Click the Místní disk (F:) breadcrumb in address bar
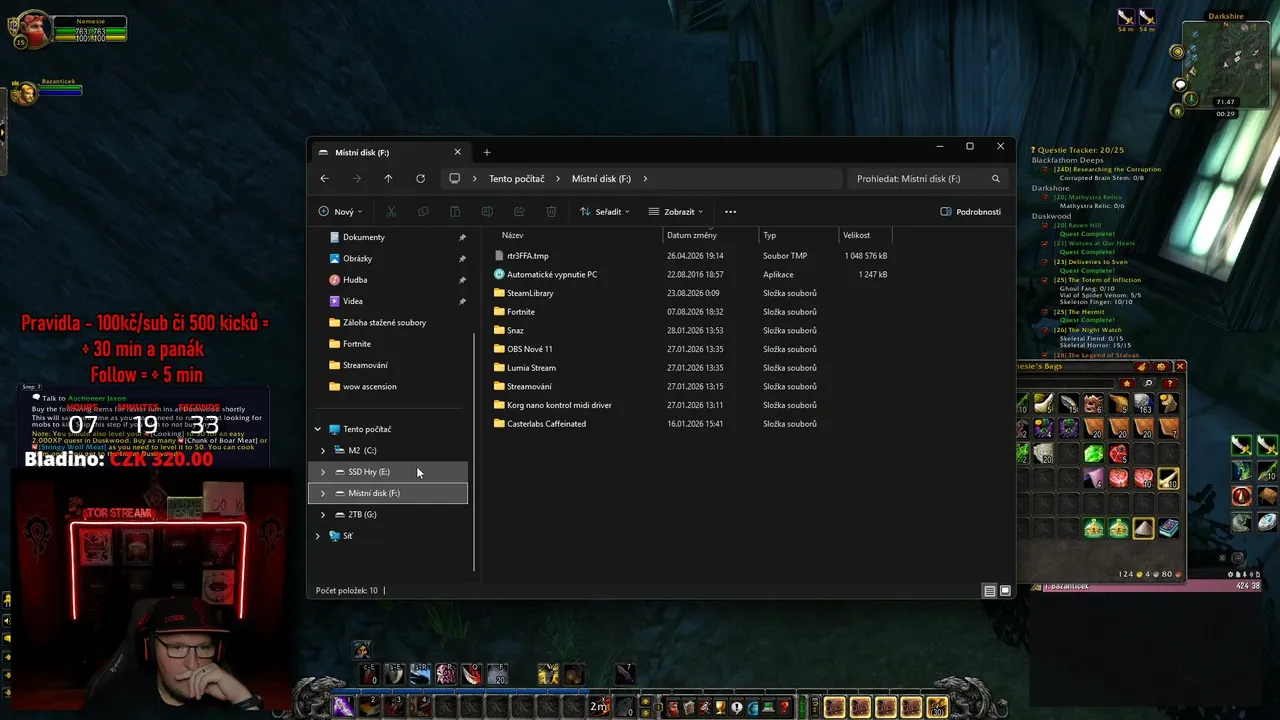The height and width of the screenshot is (720, 1280). [x=601, y=179]
